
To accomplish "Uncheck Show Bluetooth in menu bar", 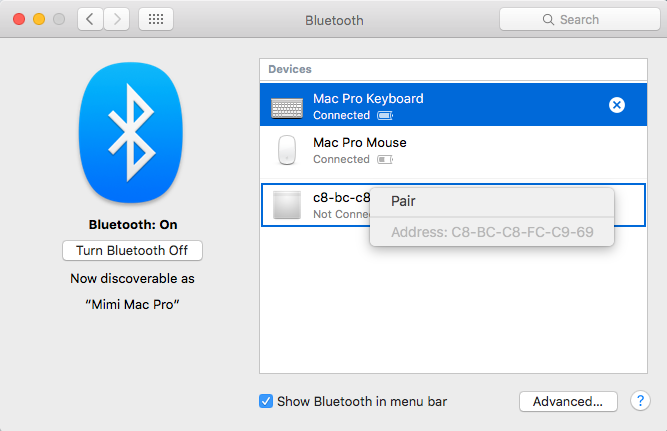I will tap(266, 401).
